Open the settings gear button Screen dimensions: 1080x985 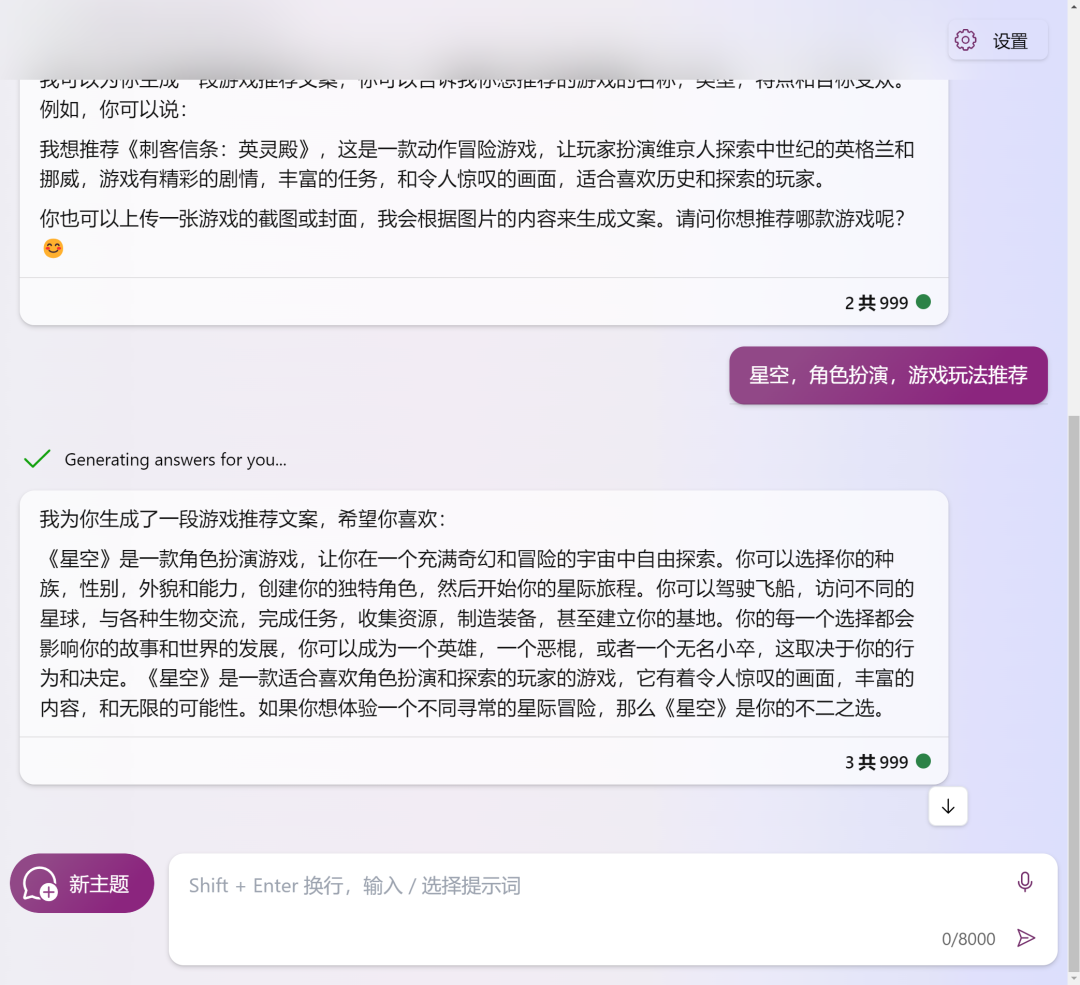[997, 41]
